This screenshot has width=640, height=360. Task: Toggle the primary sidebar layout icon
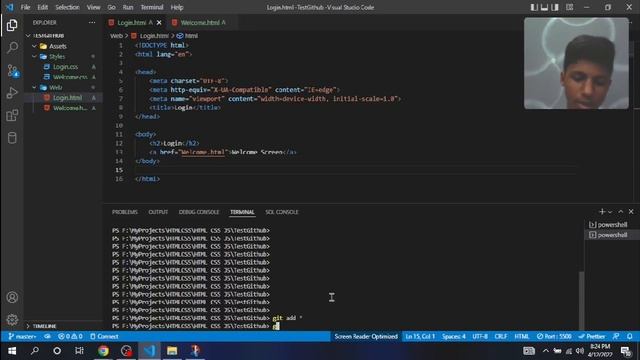(534, 7)
